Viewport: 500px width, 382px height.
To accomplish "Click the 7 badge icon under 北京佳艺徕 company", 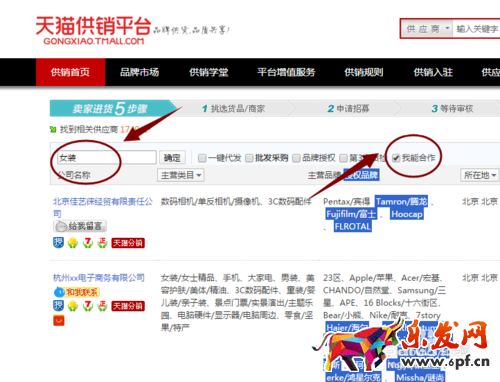I will (88, 243).
